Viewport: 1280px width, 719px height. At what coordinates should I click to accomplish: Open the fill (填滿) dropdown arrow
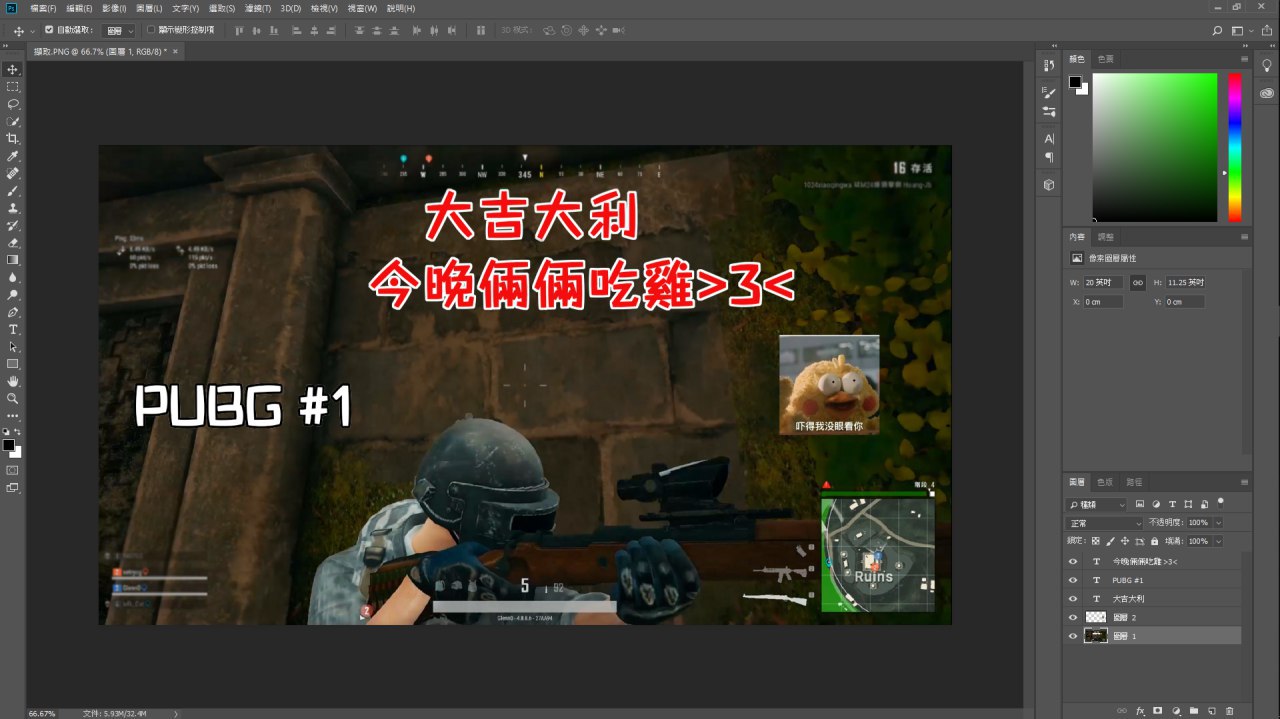[x=1217, y=541]
